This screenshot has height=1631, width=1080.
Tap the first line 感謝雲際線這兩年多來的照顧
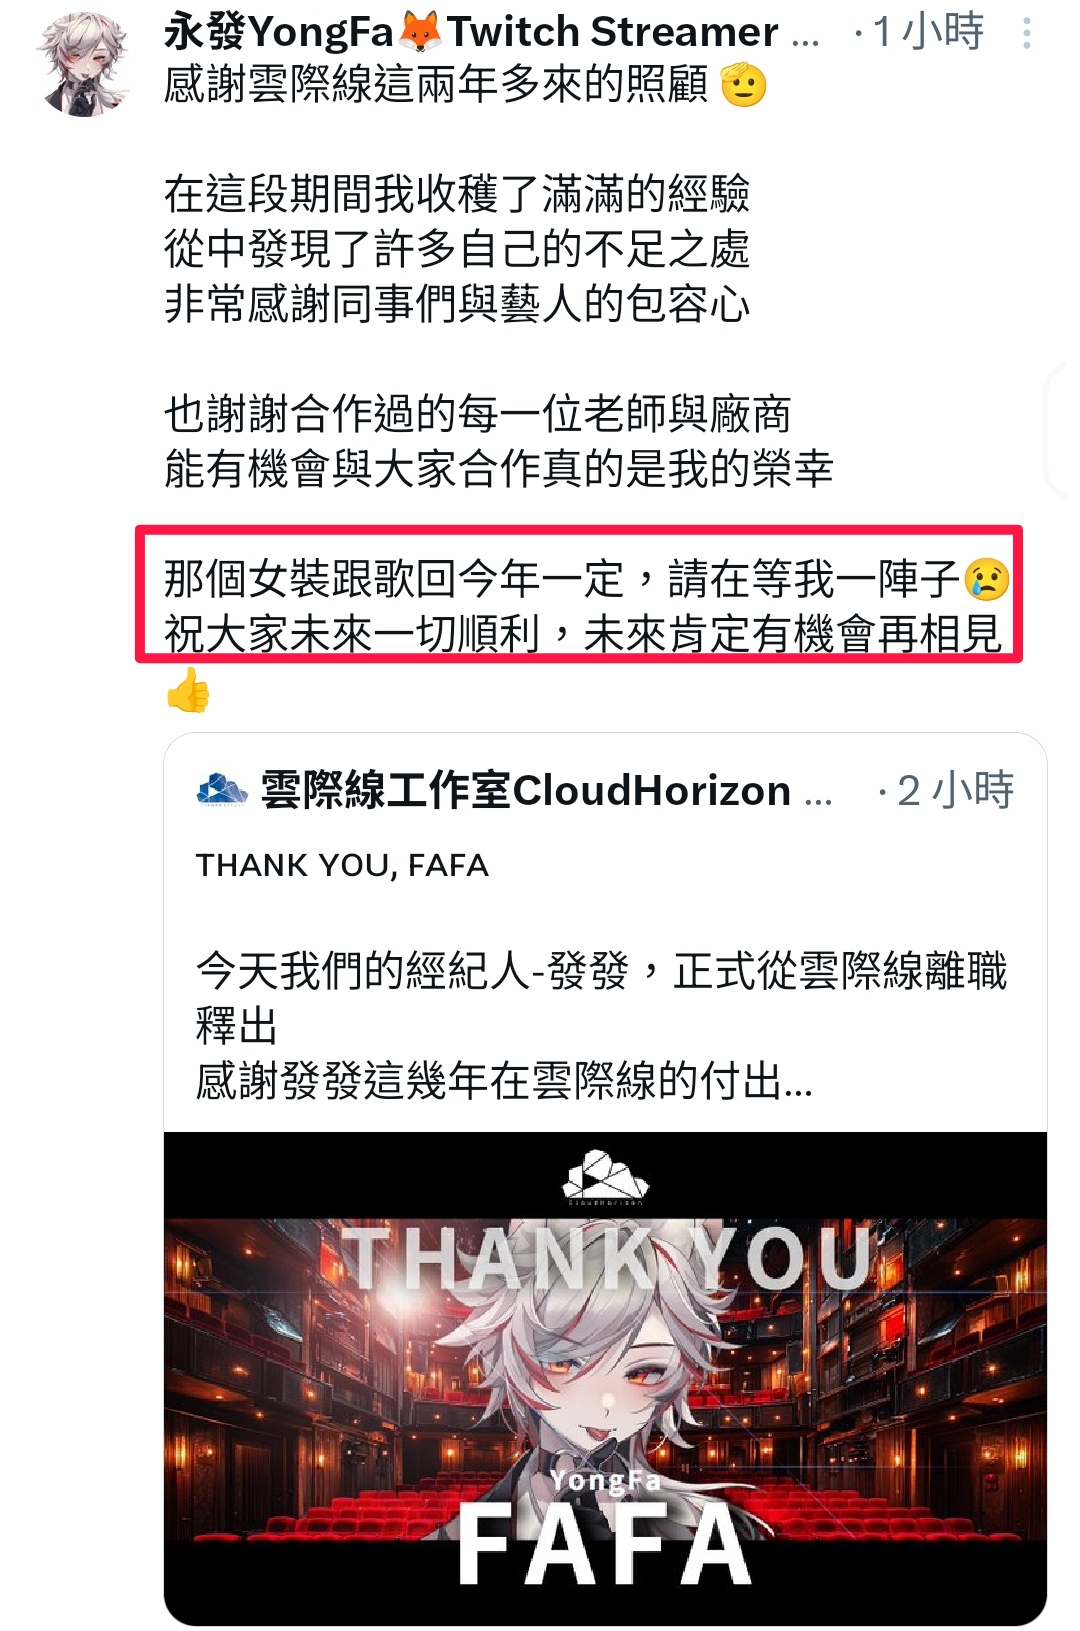[436, 85]
